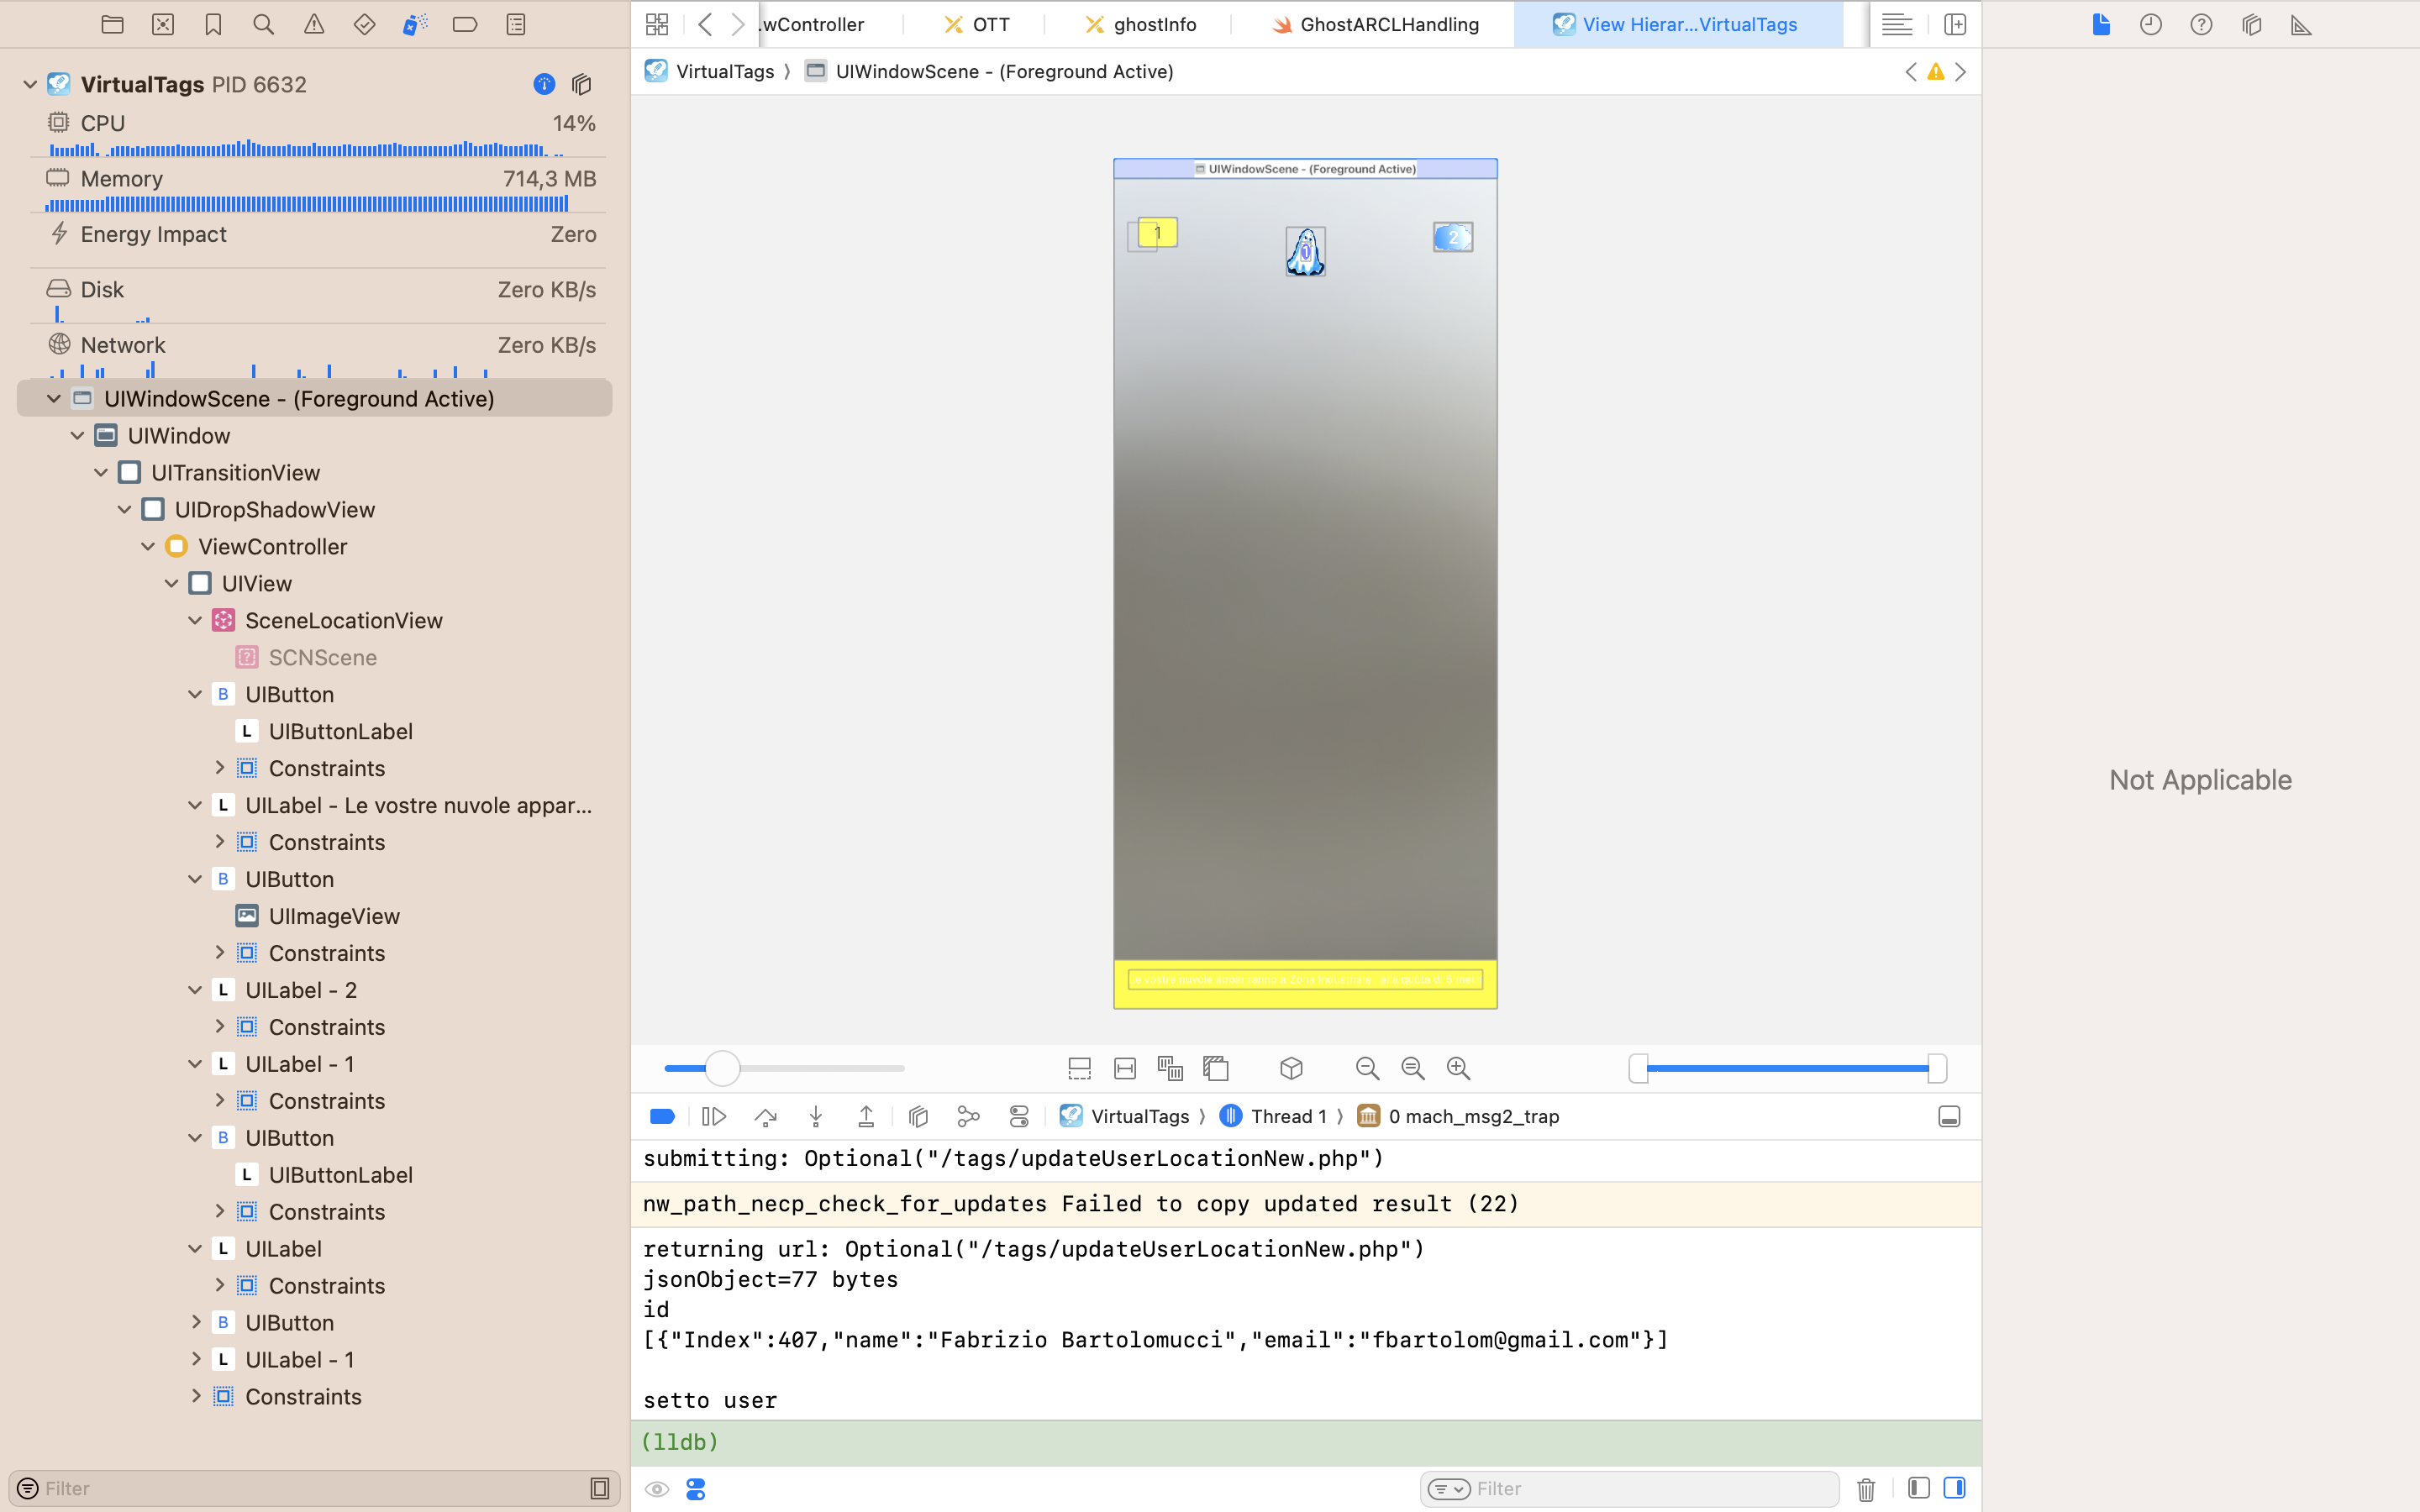This screenshot has width=2420, height=1512.
Task: Collapse the SceneLocationView tree node
Action: (195, 620)
